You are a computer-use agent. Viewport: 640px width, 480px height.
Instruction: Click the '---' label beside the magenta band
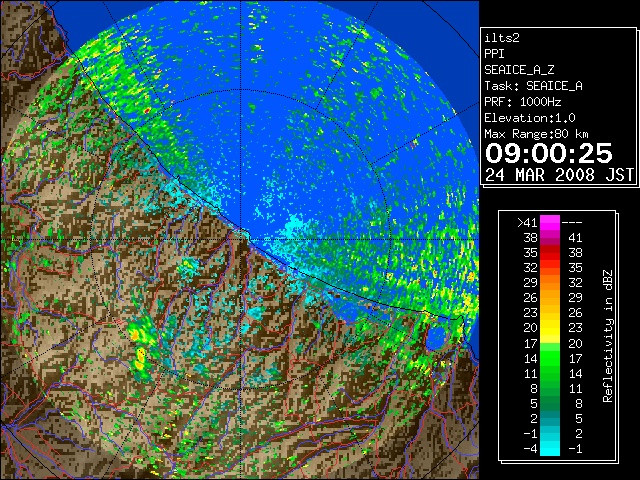[572, 222]
